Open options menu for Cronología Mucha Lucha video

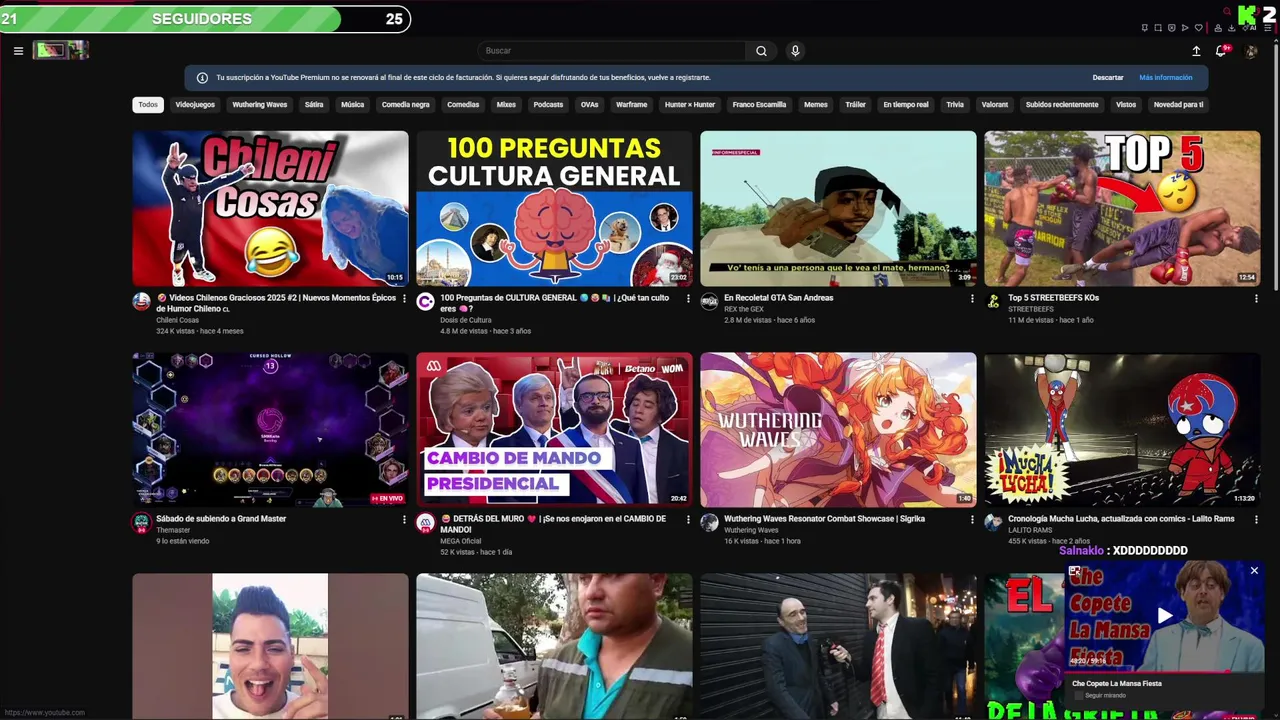(x=1256, y=519)
